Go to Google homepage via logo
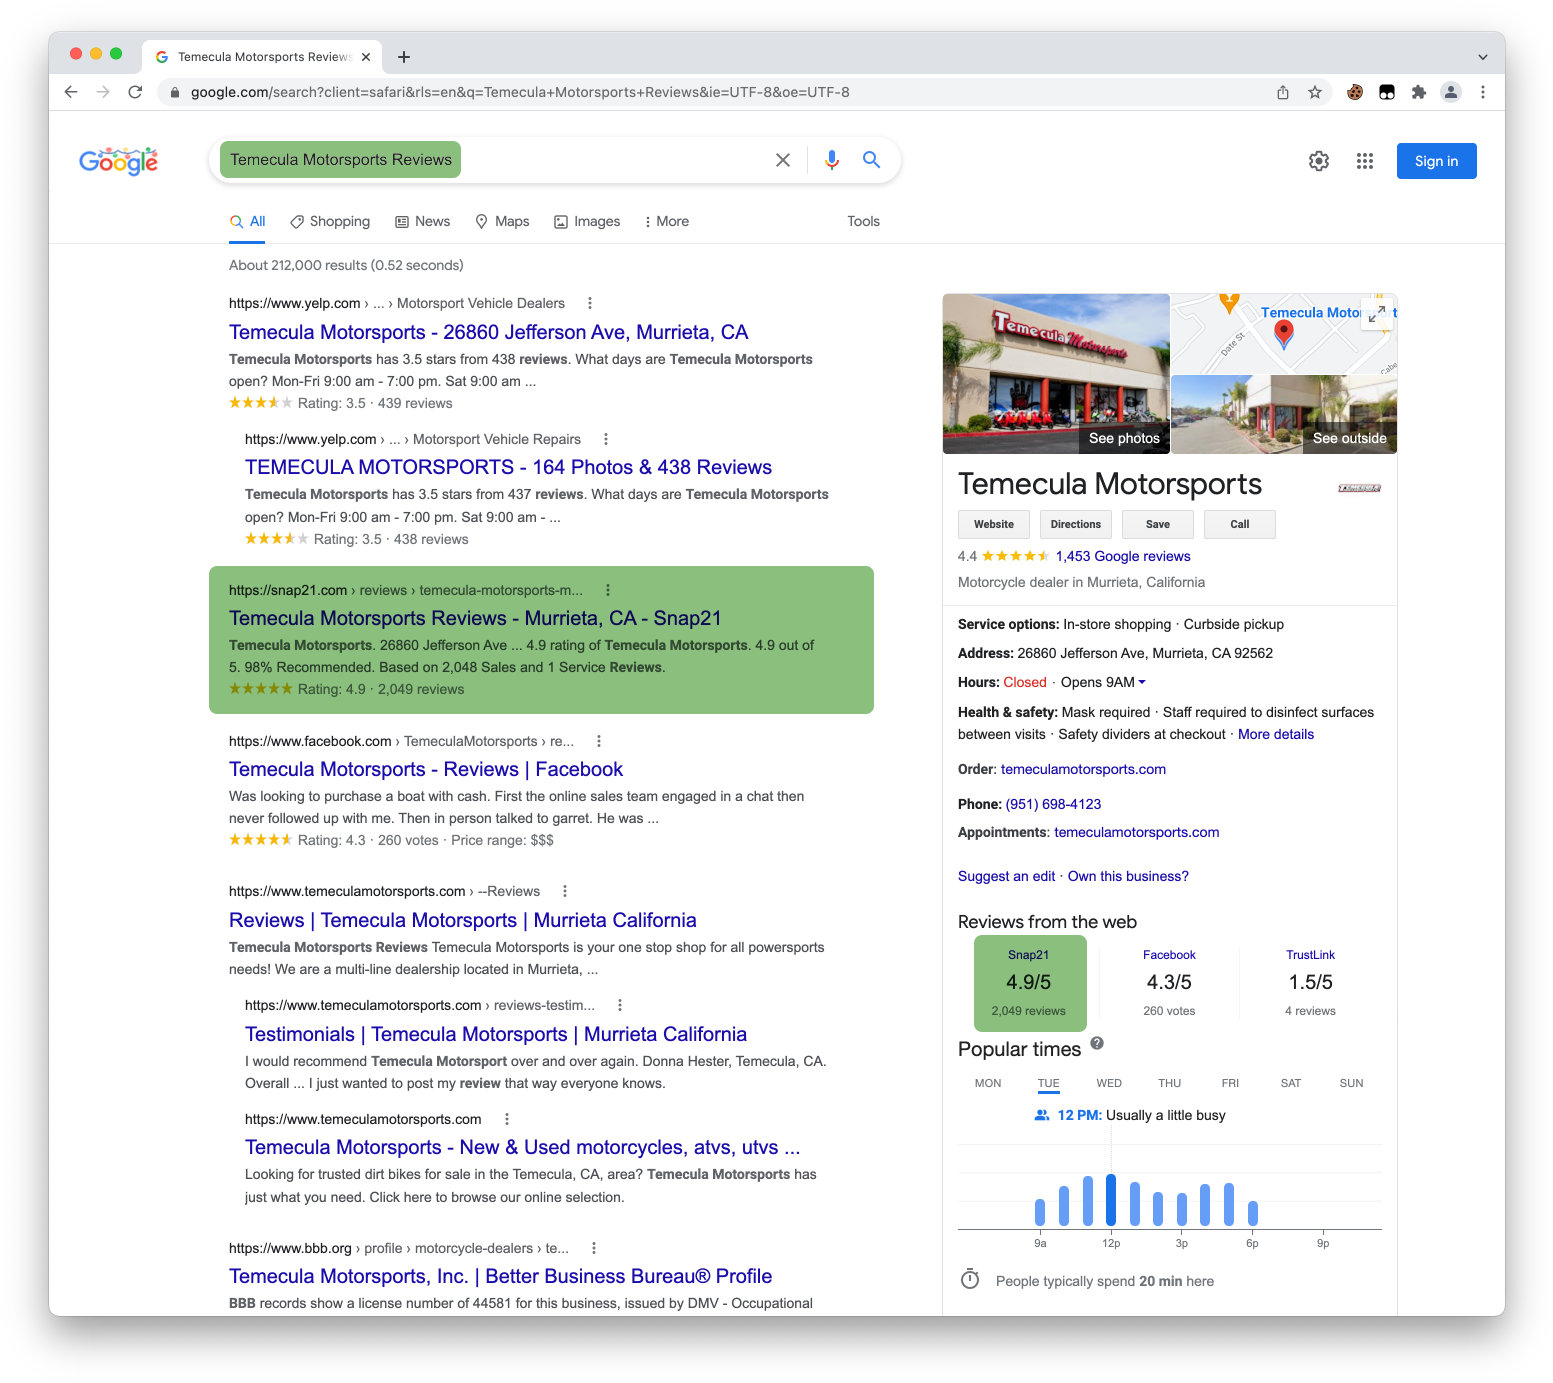 [119, 161]
